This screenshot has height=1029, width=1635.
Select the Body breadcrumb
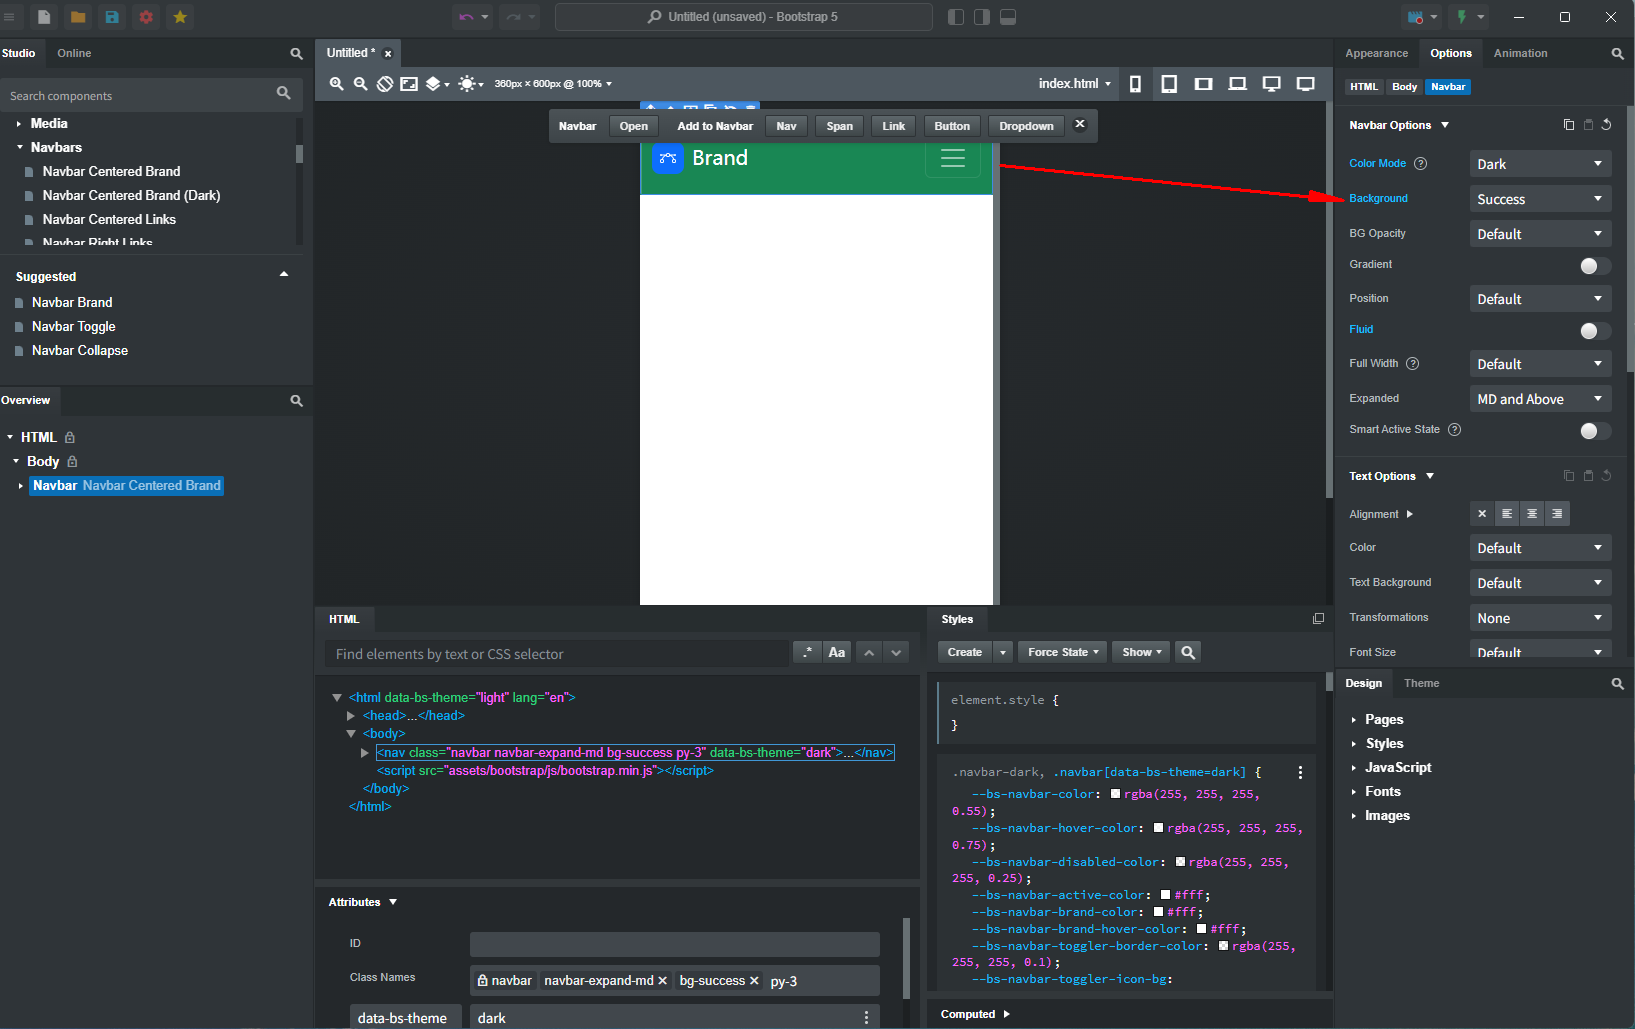(x=1404, y=87)
